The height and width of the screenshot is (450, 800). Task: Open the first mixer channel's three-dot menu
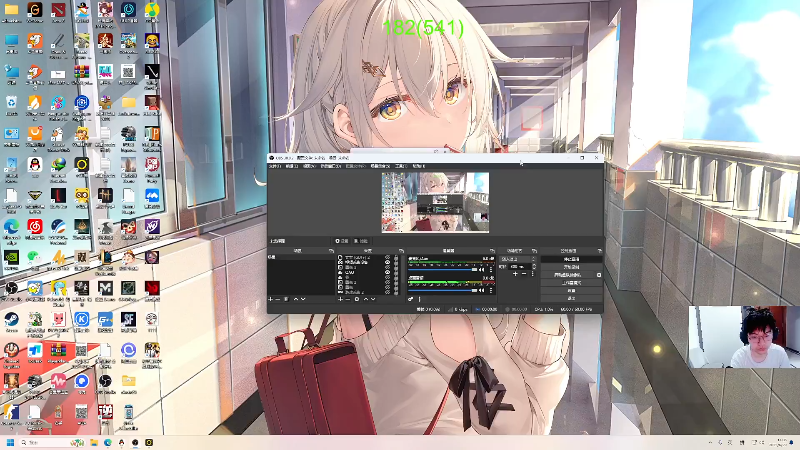click(x=491, y=269)
